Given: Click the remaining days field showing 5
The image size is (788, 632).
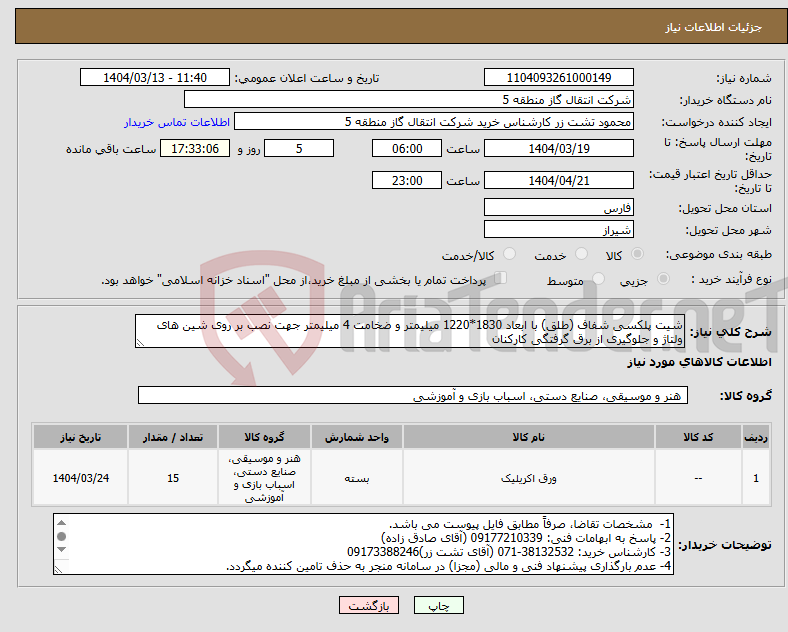Looking at the screenshot, I should [299, 148].
